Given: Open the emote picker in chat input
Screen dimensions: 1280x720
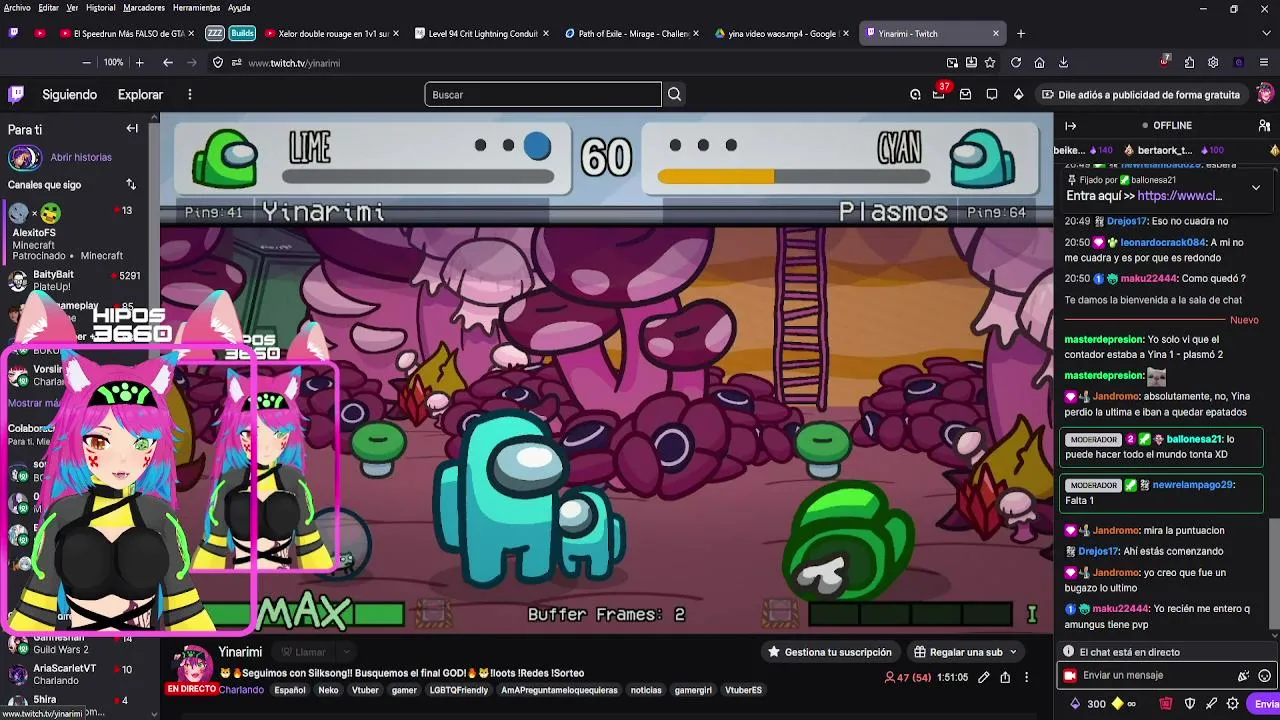Looking at the screenshot, I should [1264, 676].
